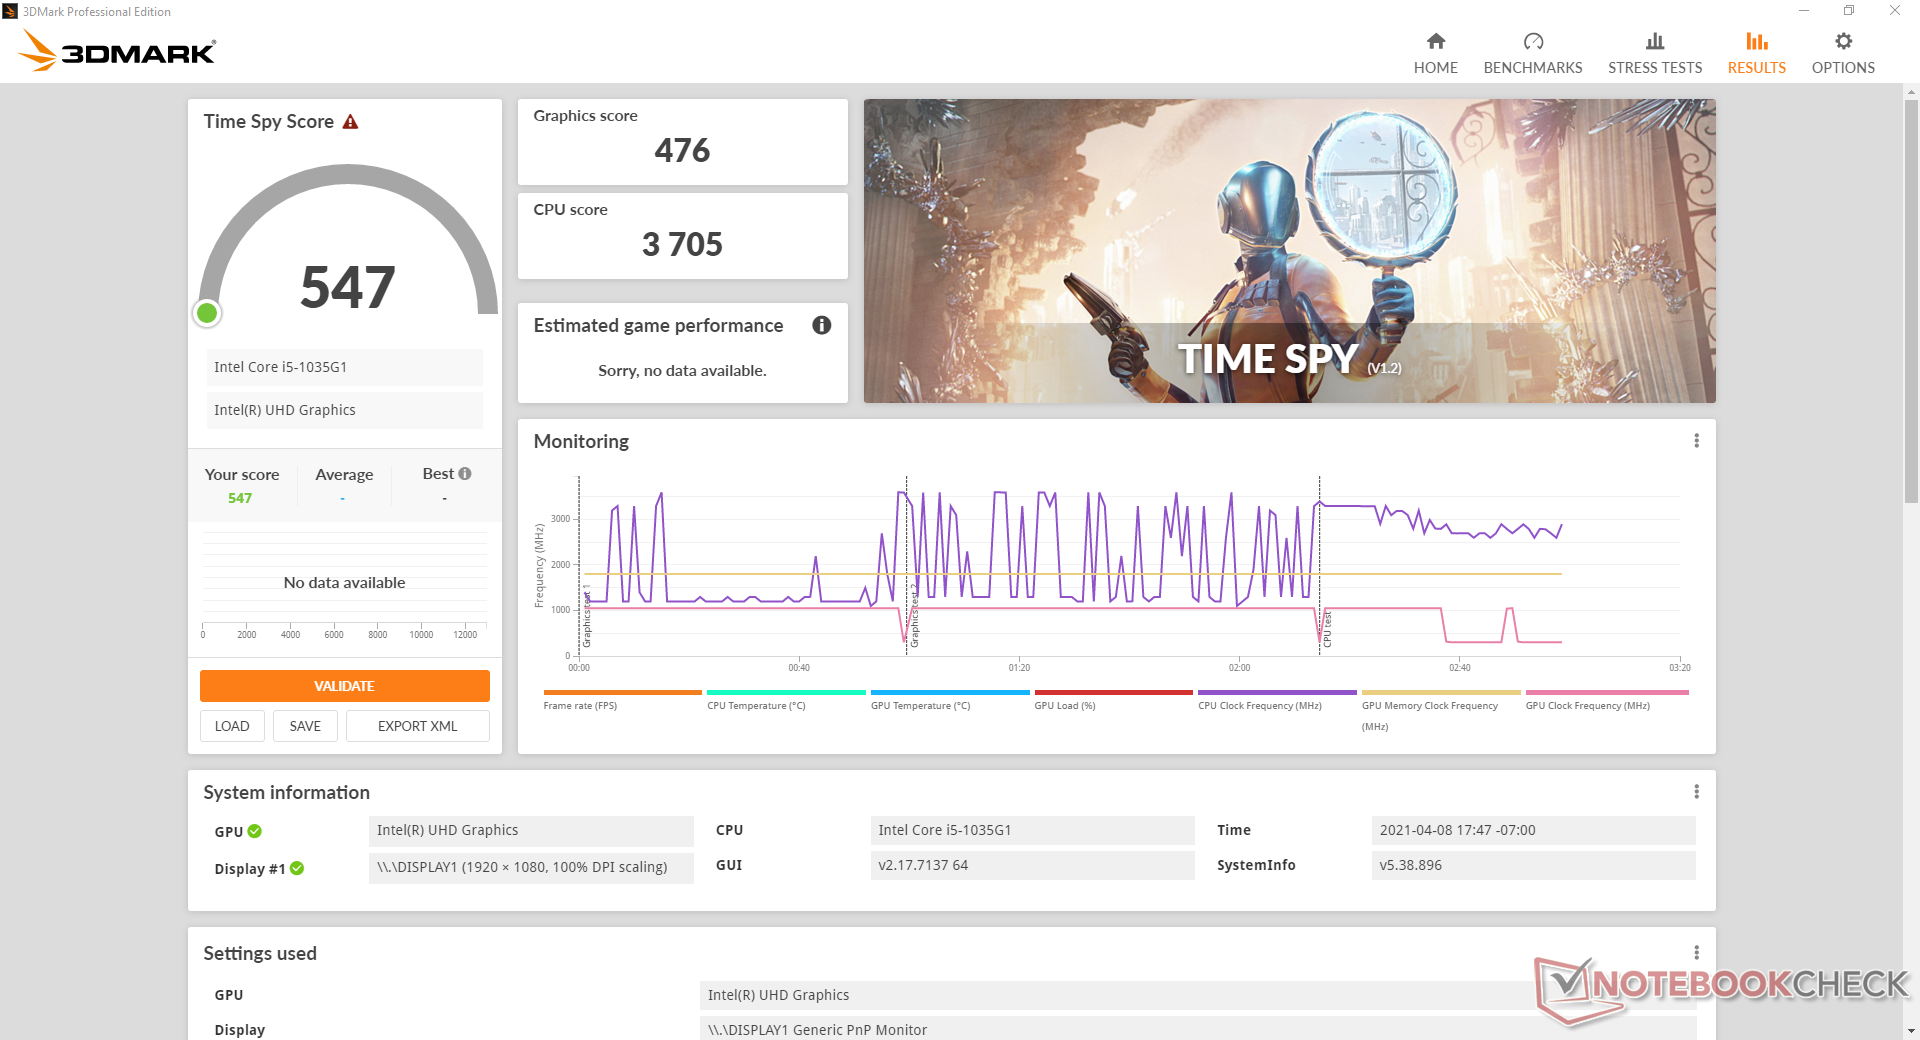This screenshot has height=1040, width=1920.
Task: Click the green score marker on gauge
Action: pos(207,314)
